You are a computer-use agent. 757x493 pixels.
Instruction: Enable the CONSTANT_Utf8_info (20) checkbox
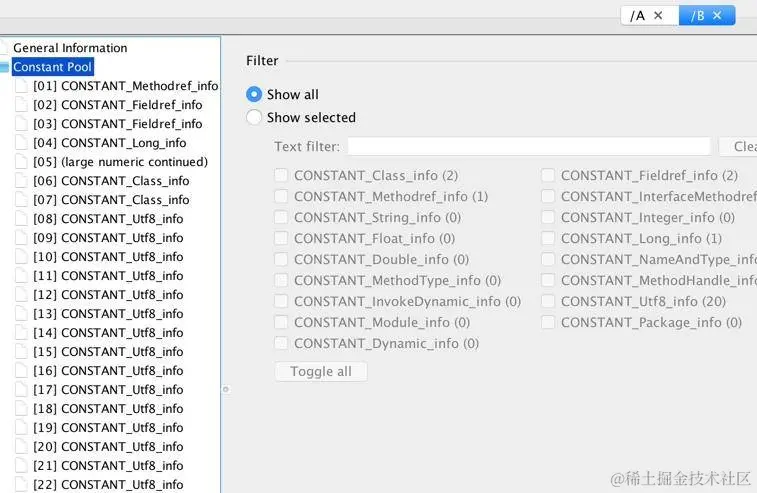(548, 301)
